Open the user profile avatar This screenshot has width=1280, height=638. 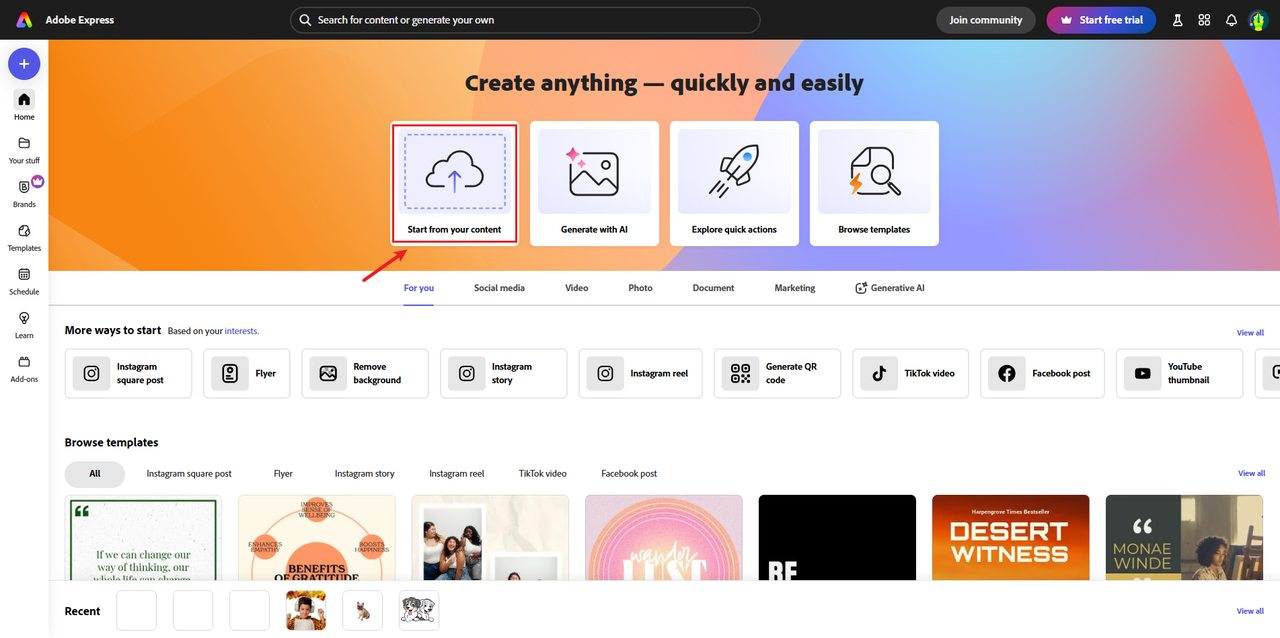pyautogui.click(x=1258, y=20)
